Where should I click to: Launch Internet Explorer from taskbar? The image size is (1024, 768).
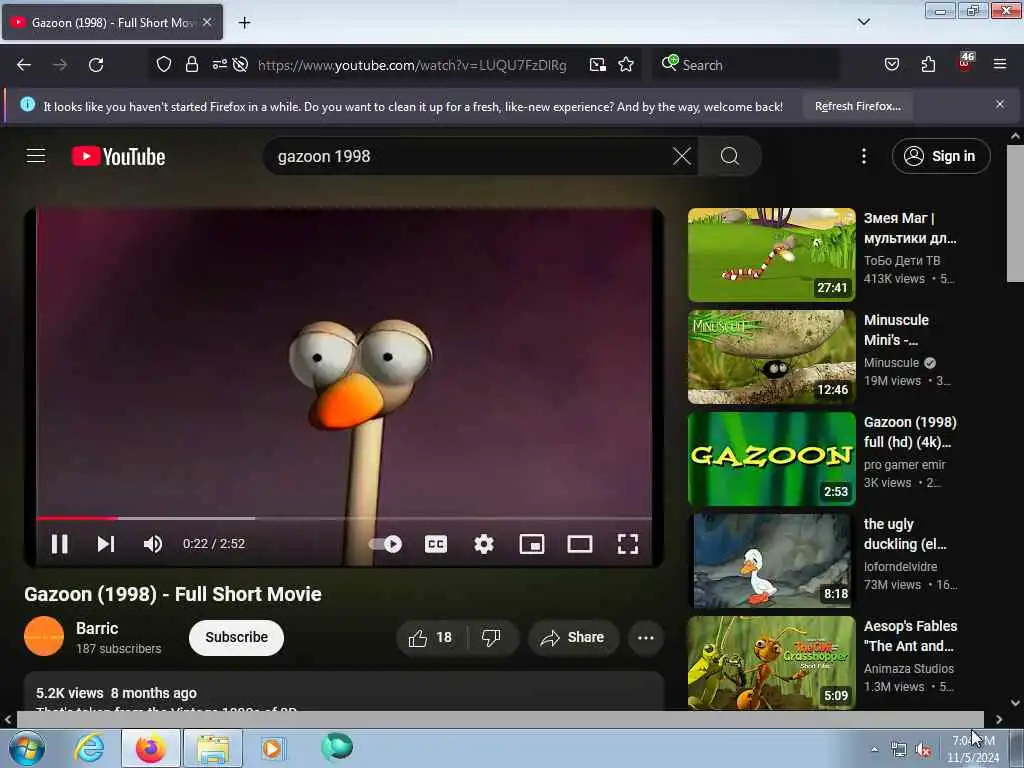coord(89,748)
